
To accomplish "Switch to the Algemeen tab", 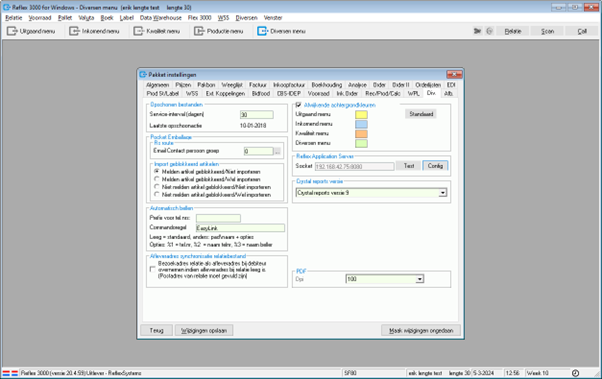I will [157, 85].
